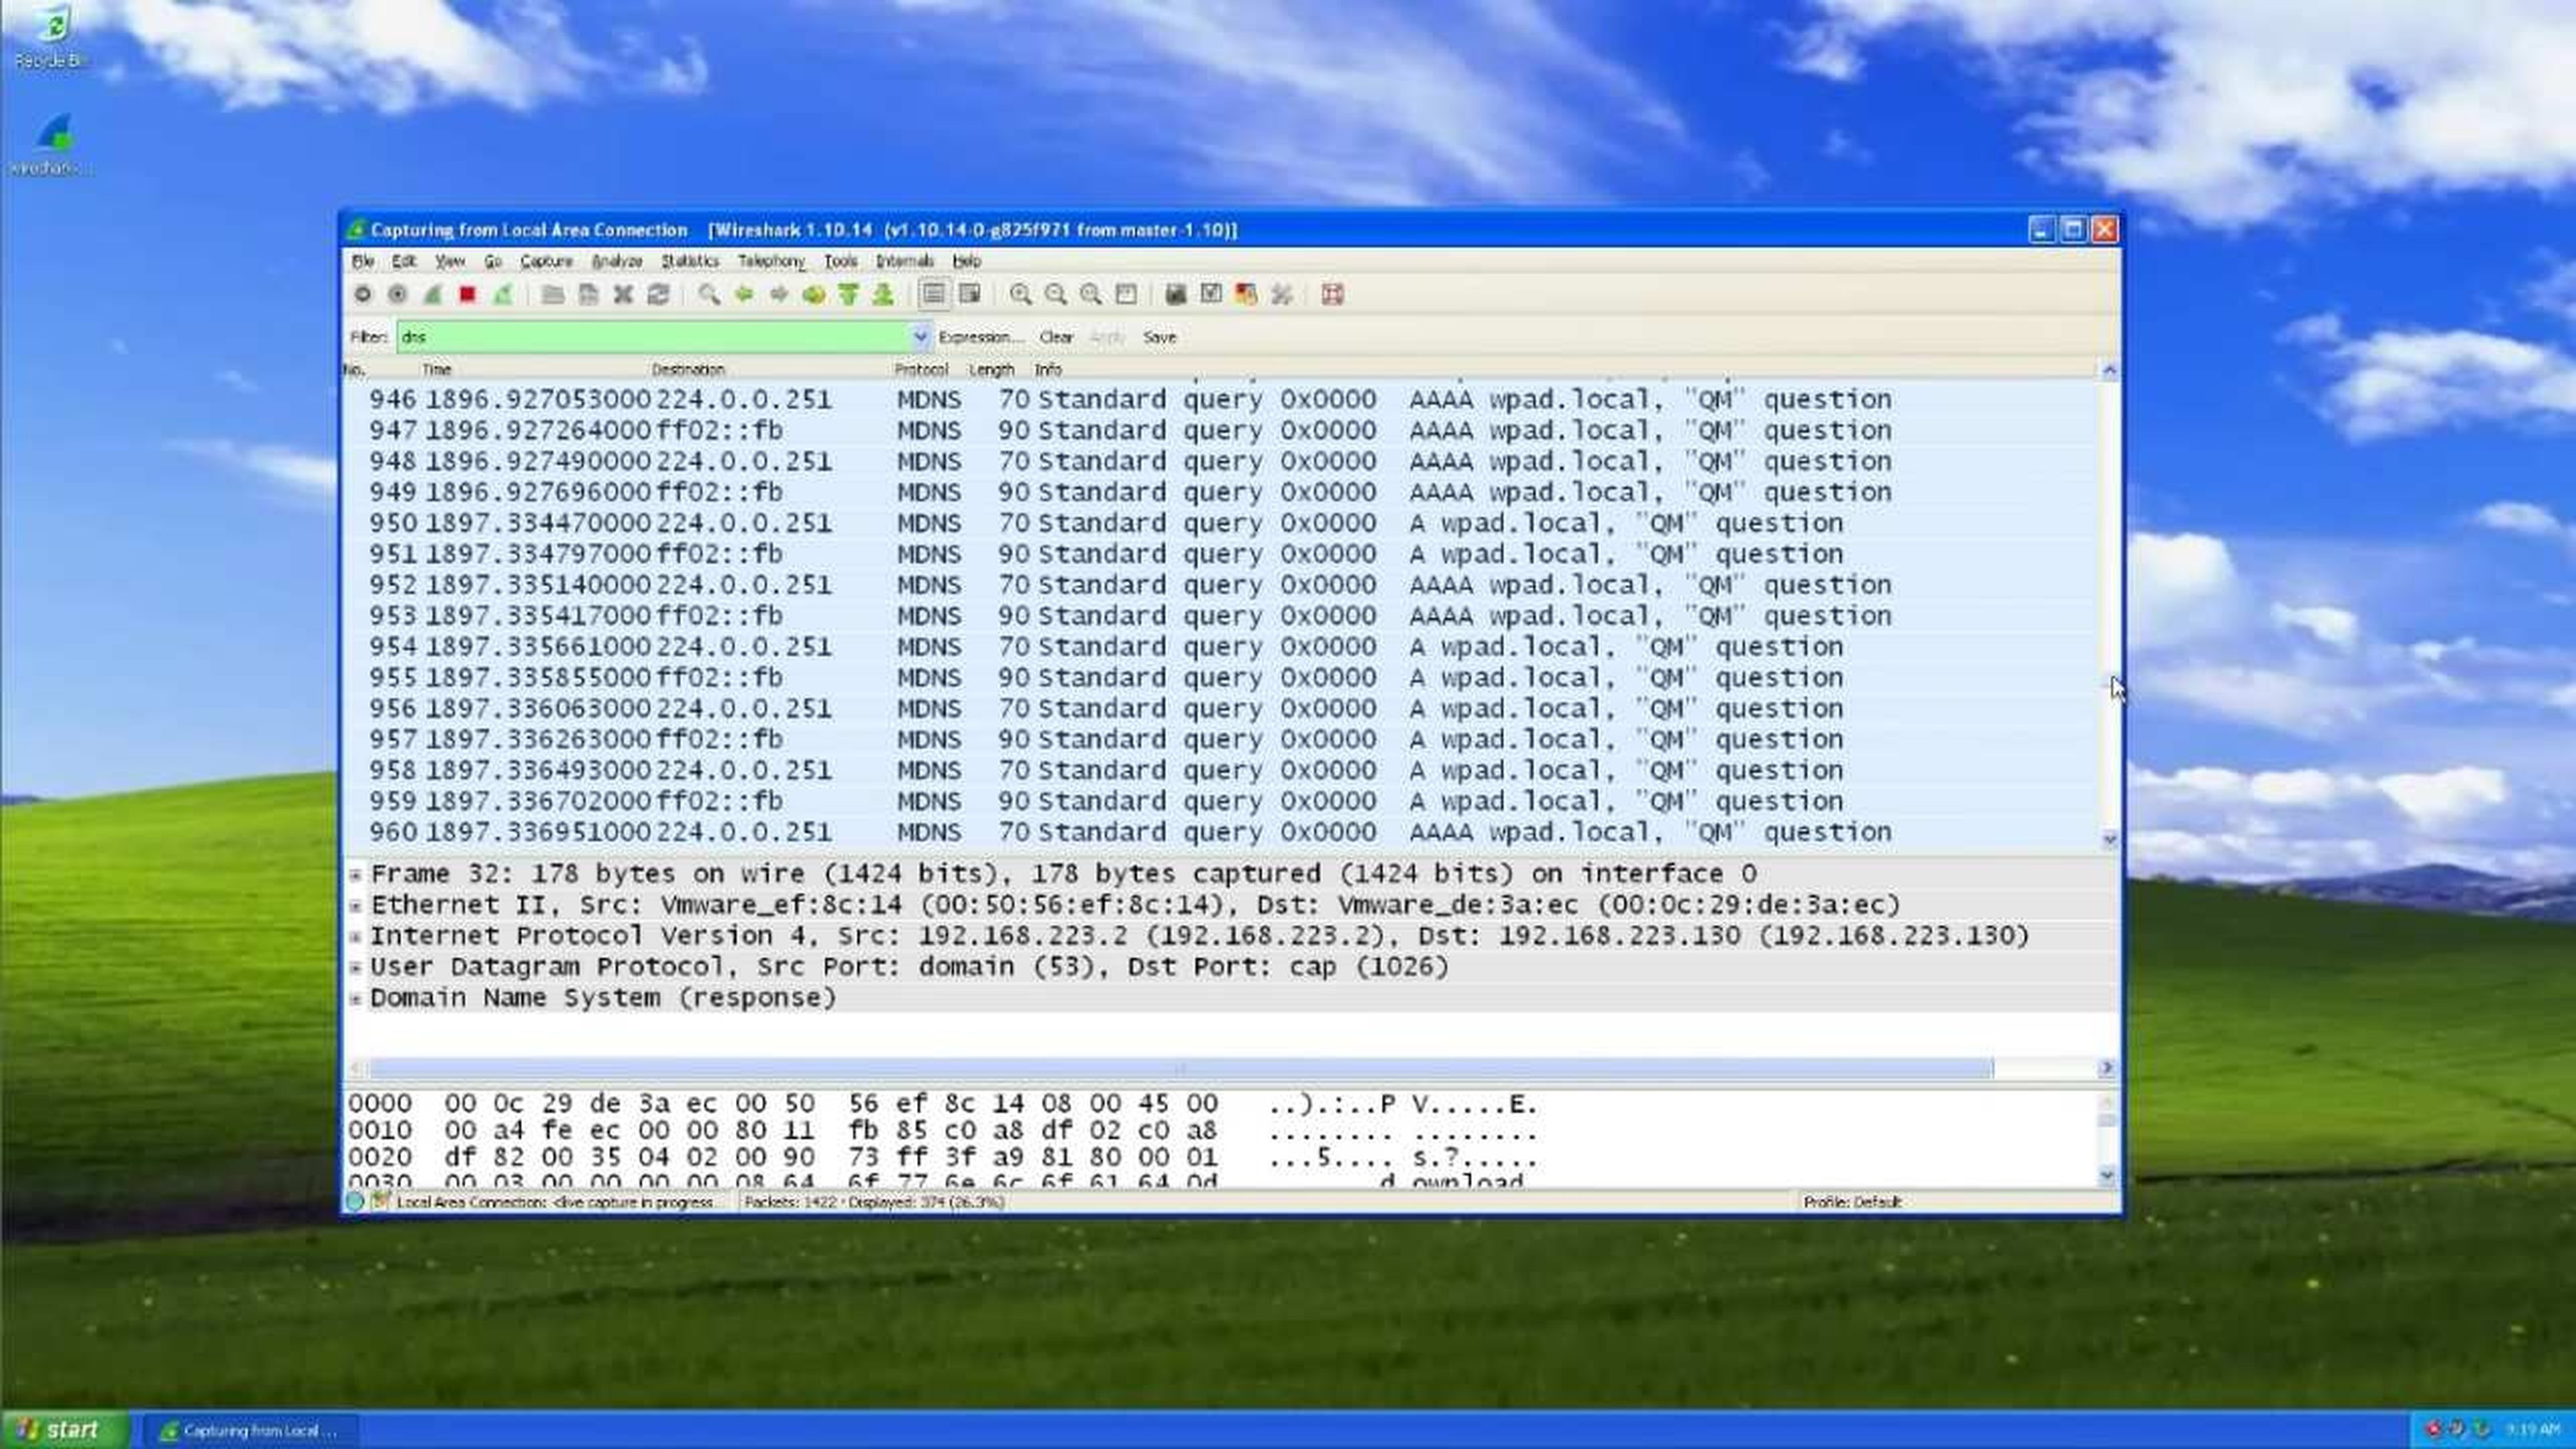Select the Wireshark desktop shortcut icon
The height and width of the screenshot is (1449, 2576).
52,145
